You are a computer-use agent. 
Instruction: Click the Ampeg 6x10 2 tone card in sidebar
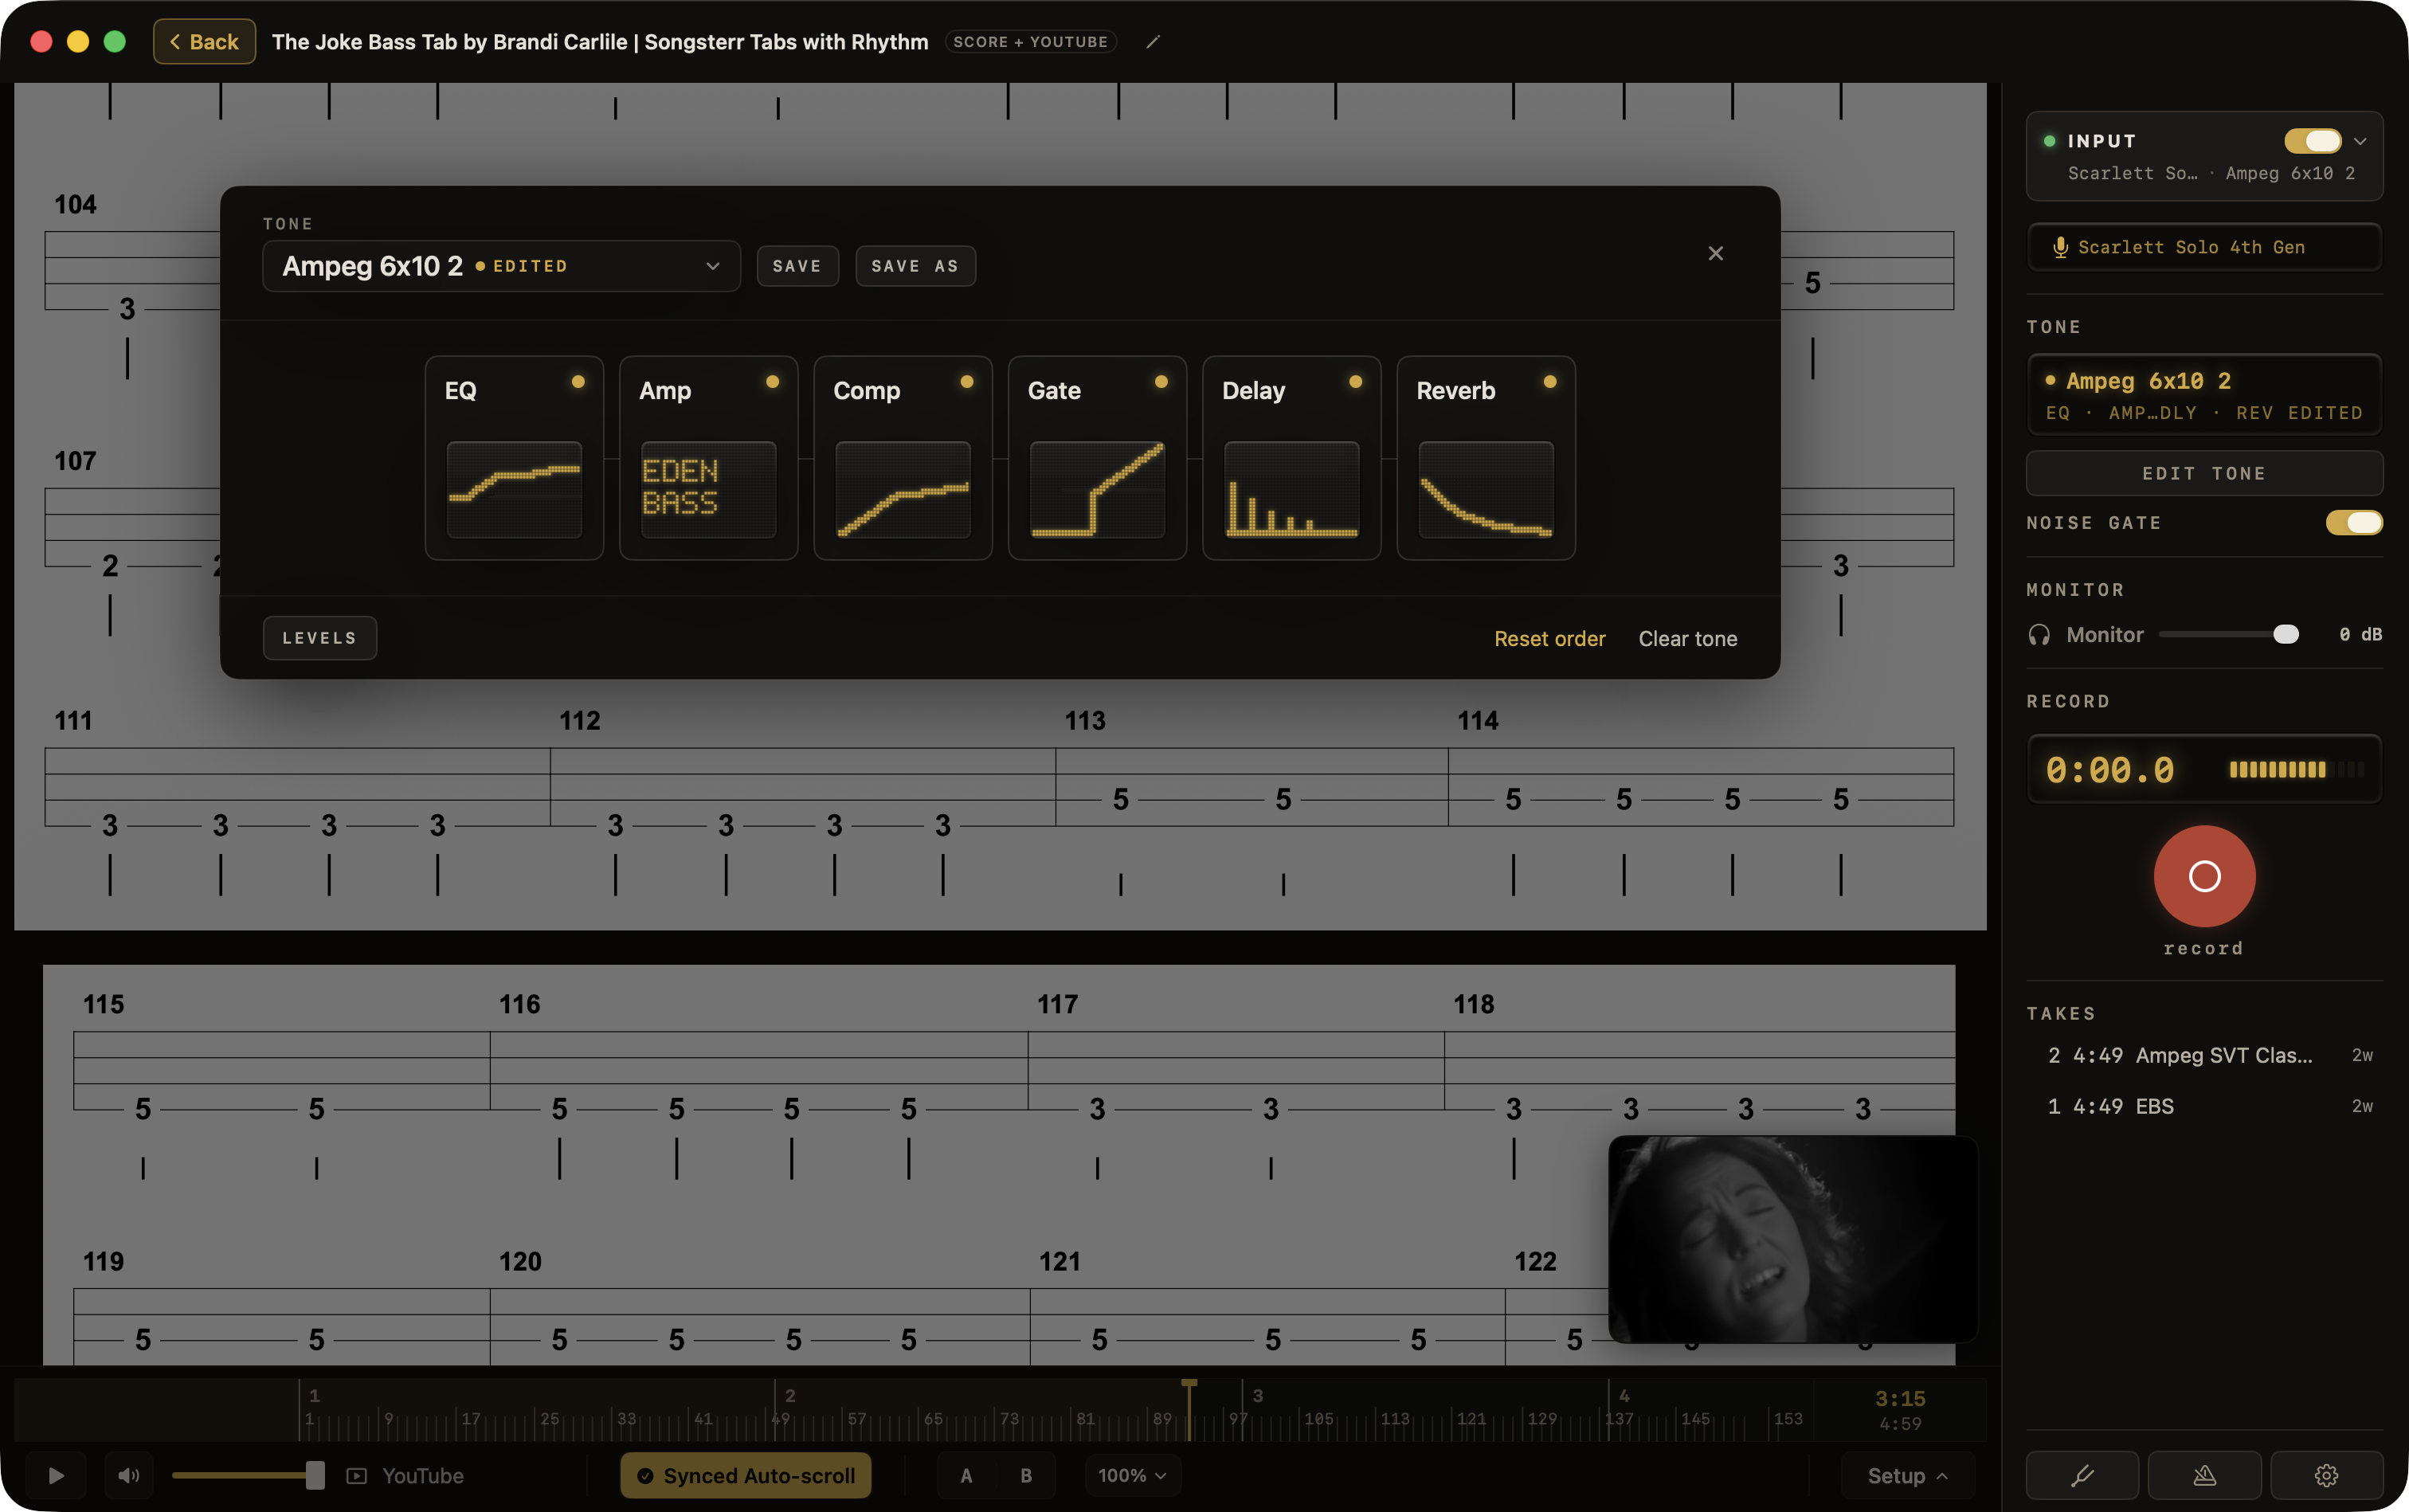pyautogui.click(x=2204, y=395)
